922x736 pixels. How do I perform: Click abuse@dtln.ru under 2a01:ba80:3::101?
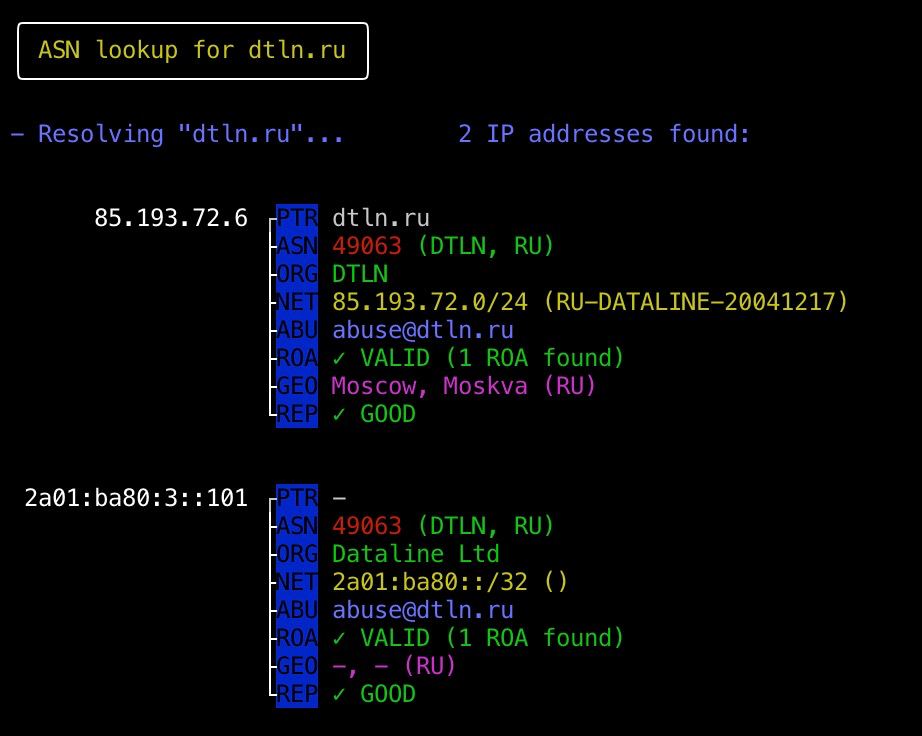(x=423, y=610)
